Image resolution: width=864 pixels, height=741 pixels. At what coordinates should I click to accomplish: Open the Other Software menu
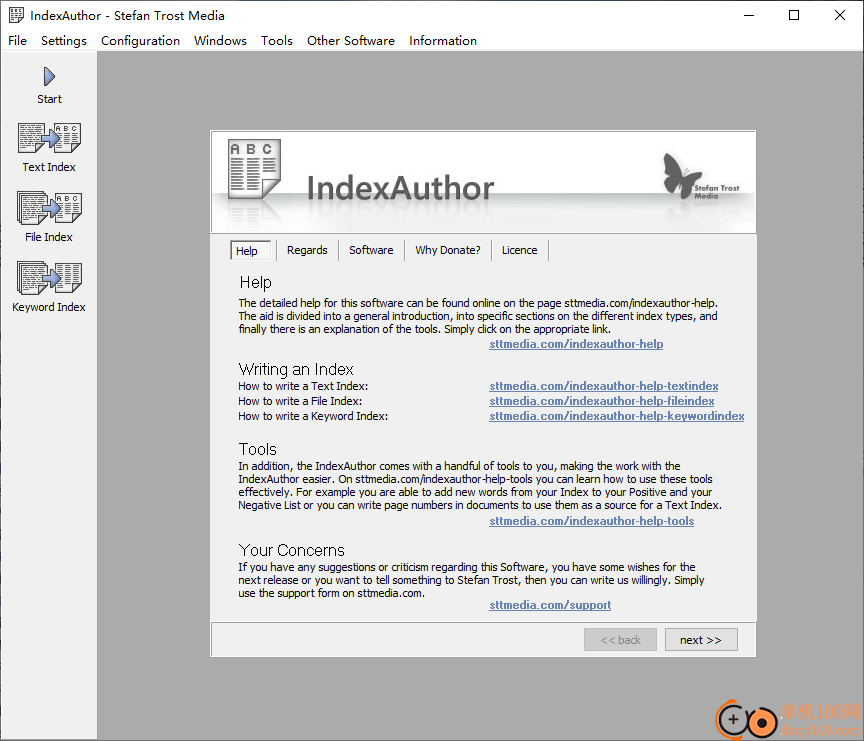tap(350, 41)
